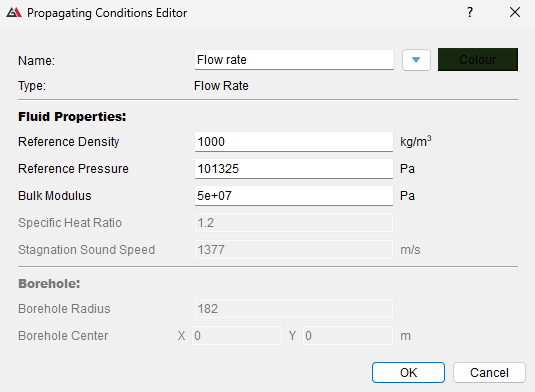Click the Flow Rate type label

coord(221,86)
